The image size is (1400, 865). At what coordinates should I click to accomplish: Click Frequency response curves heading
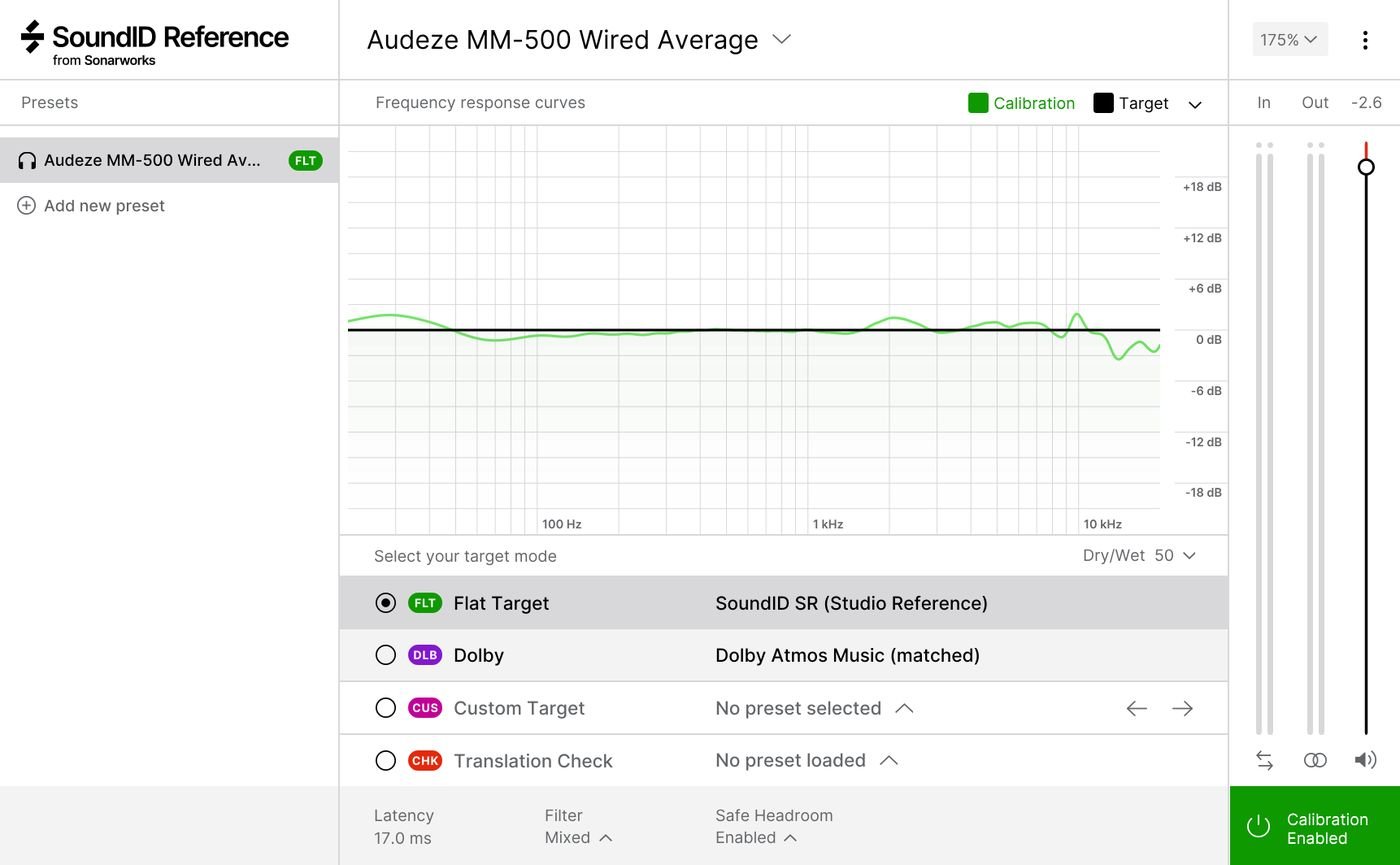click(x=480, y=103)
